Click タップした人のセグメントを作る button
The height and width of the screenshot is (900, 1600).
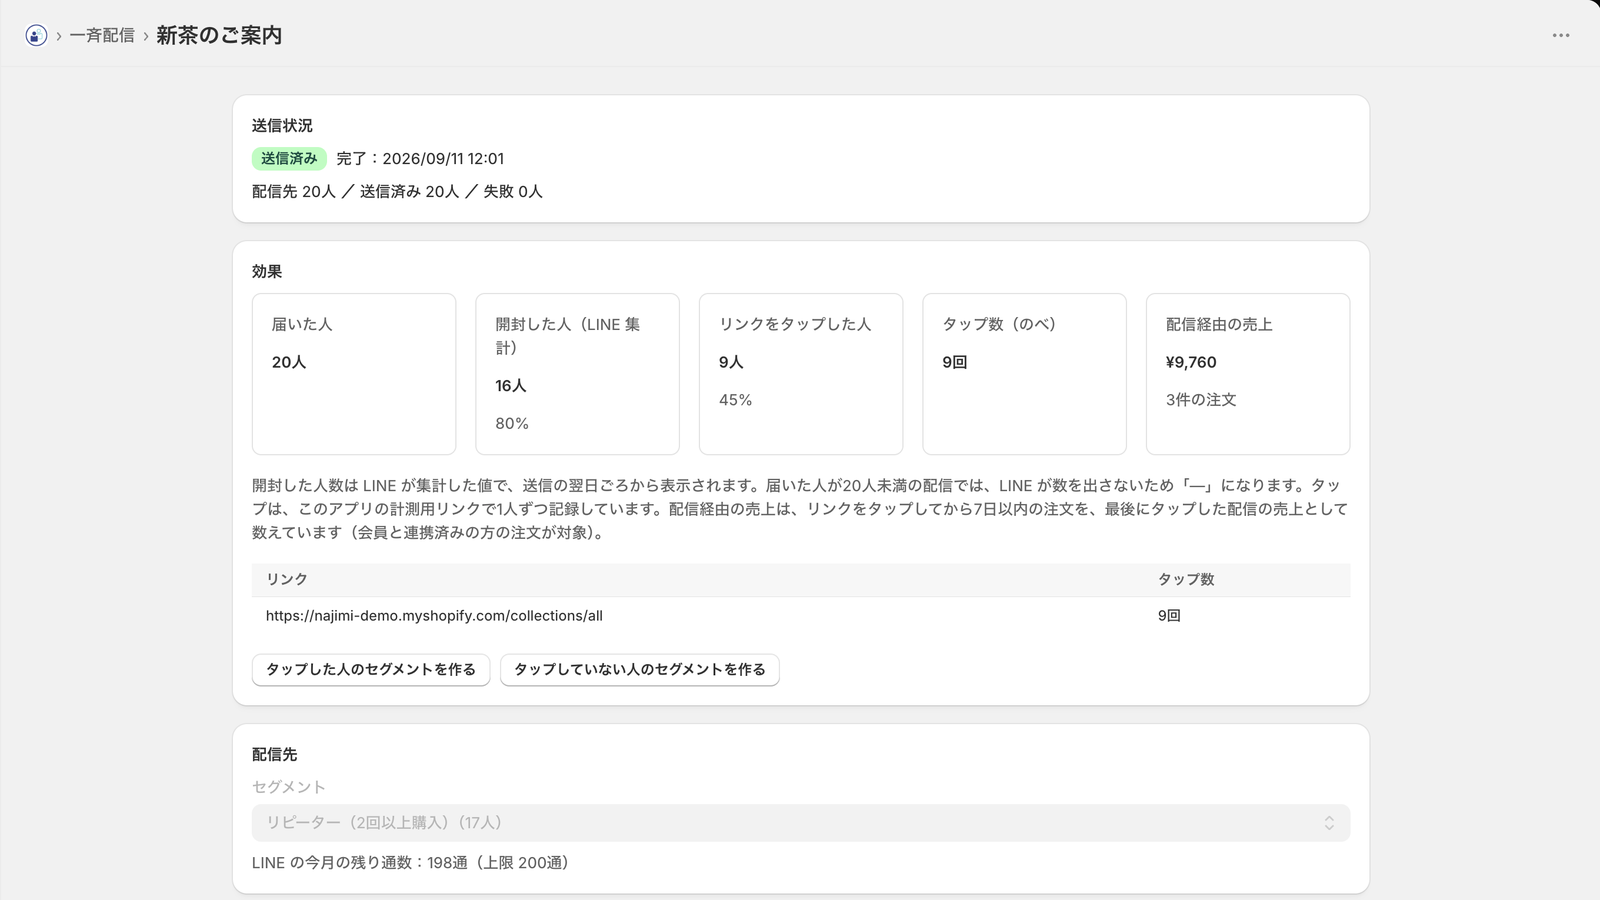(371, 669)
